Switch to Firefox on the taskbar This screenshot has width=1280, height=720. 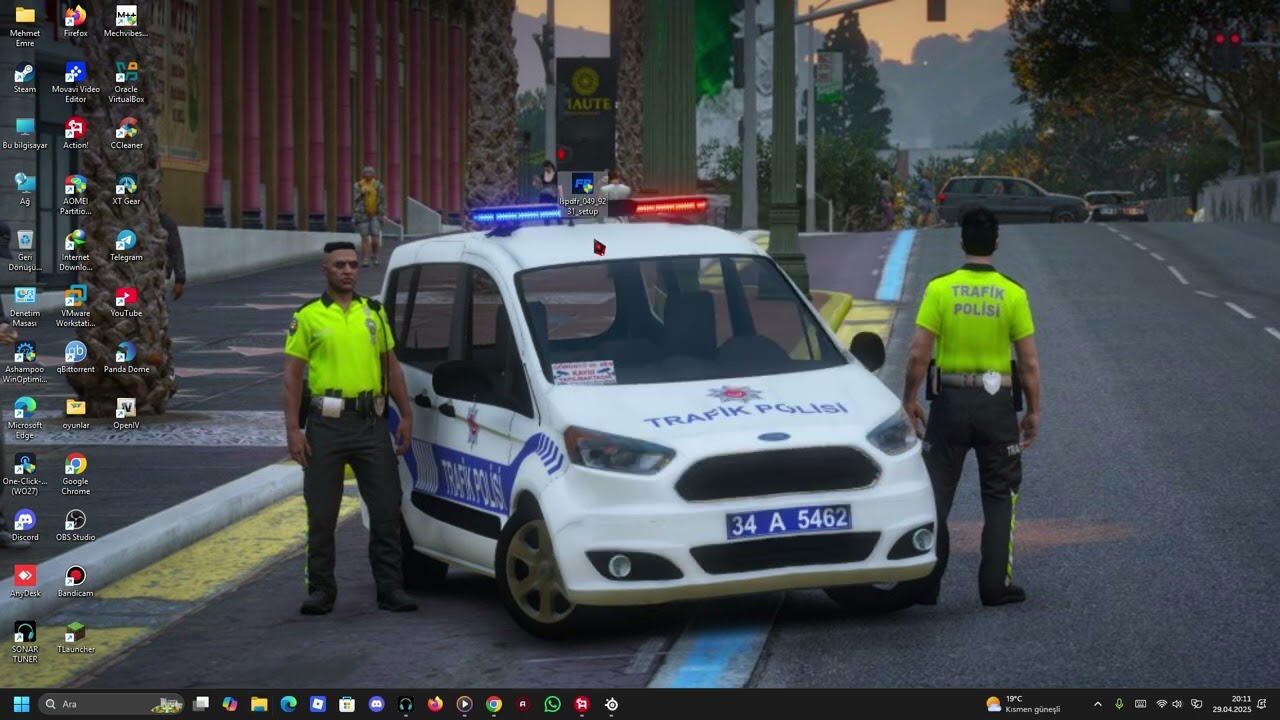(435, 704)
